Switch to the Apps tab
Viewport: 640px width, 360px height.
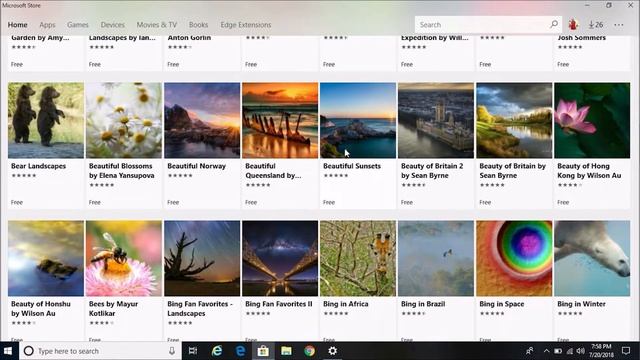tap(47, 25)
